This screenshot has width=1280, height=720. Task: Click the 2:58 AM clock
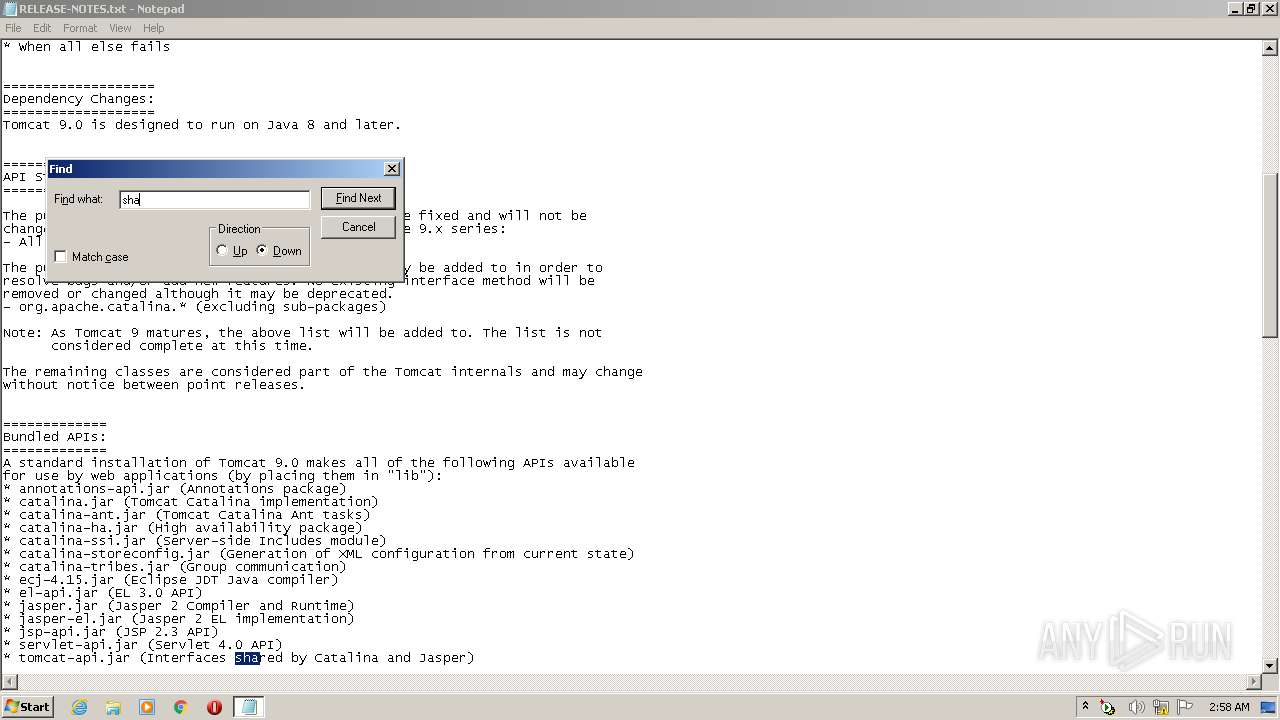point(1228,707)
